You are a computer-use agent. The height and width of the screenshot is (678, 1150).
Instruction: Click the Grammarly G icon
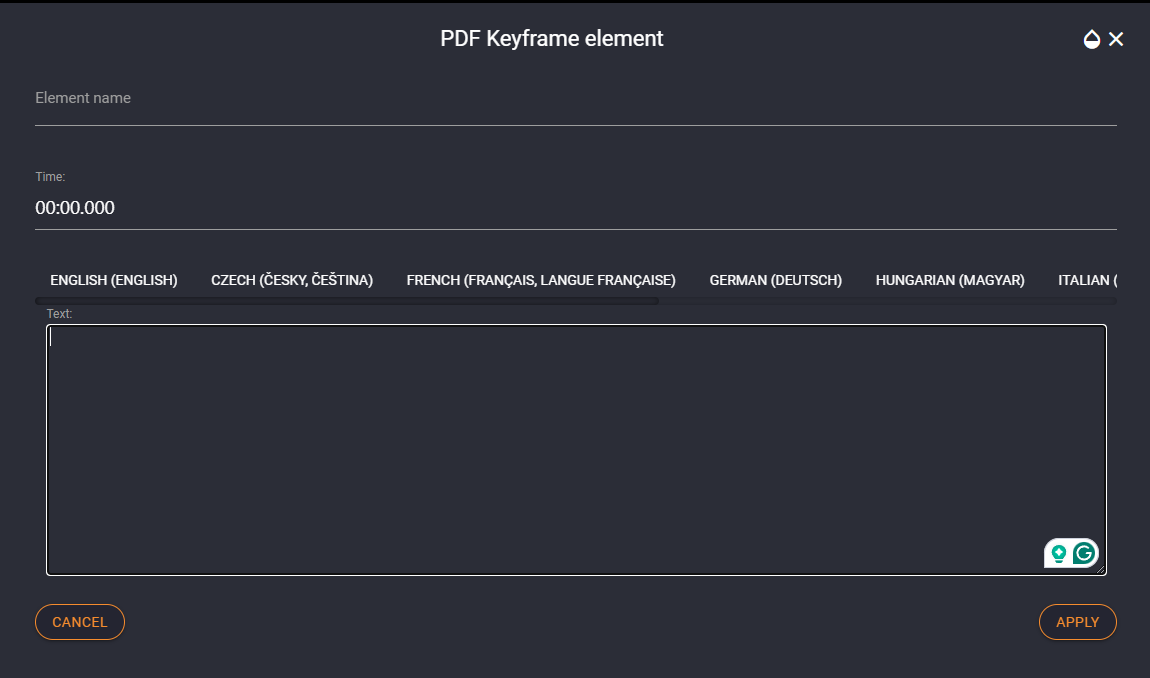point(1084,553)
